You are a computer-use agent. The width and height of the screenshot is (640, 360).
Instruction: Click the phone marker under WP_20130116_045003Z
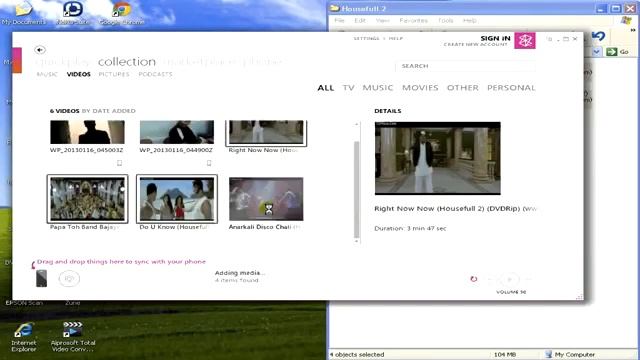tap(119, 163)
